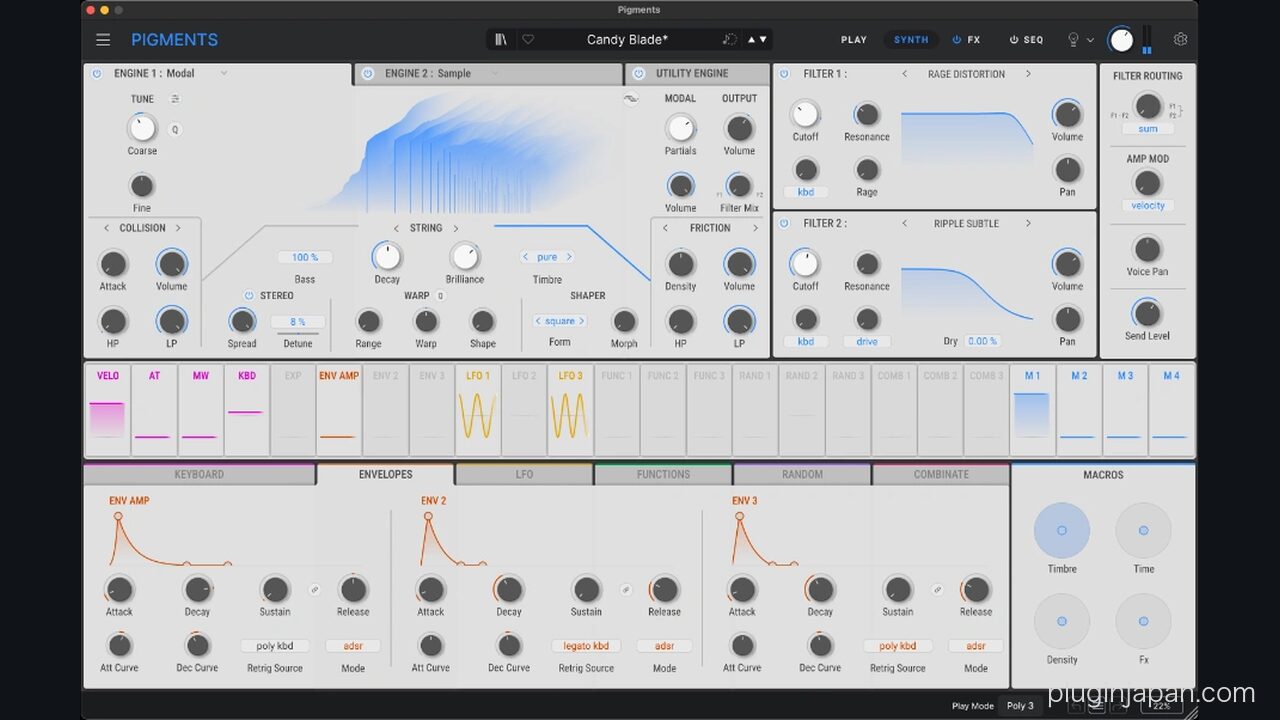
Task: Click the Detune 8 % slider
Action: [297, 323]
